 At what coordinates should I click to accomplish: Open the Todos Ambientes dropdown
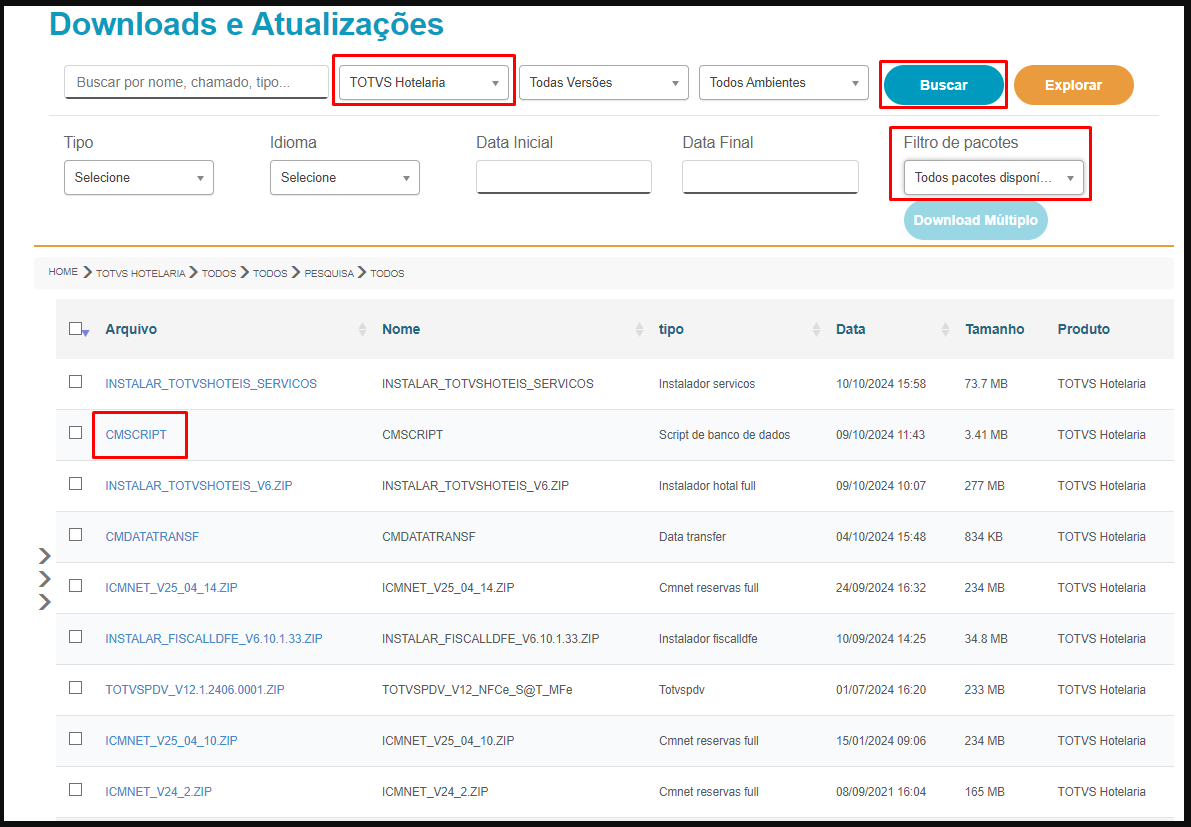click(x=784, y=82)
